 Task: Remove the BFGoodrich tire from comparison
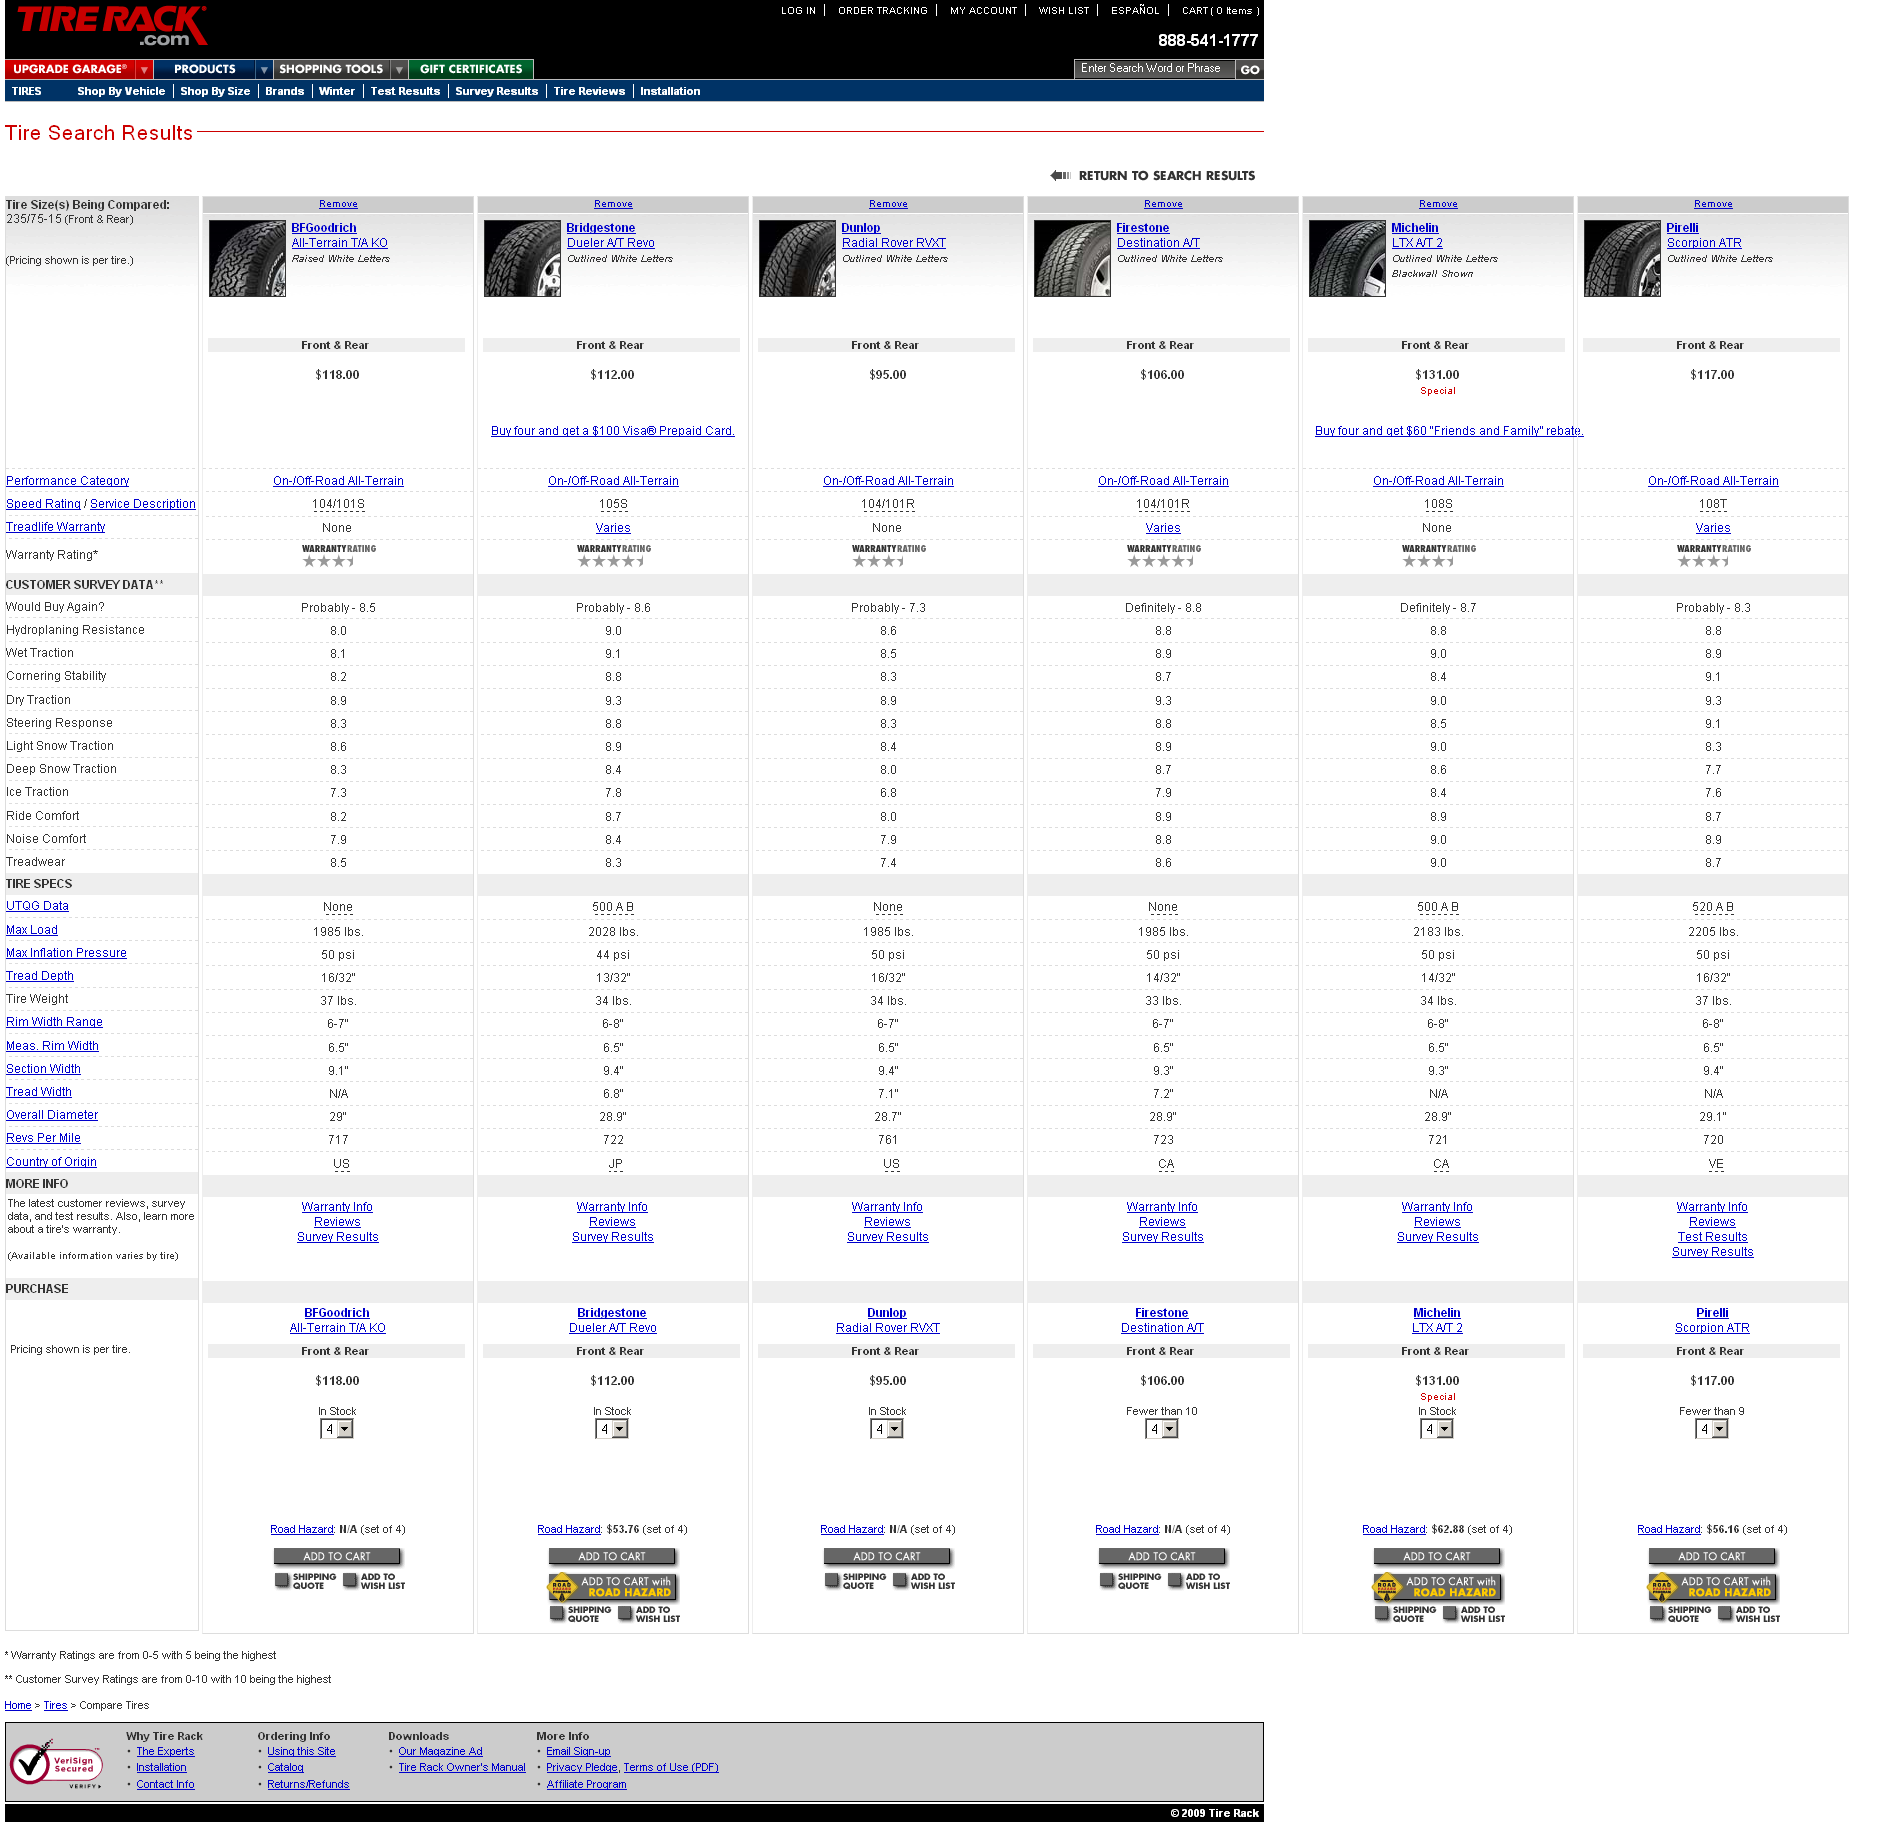338,204
